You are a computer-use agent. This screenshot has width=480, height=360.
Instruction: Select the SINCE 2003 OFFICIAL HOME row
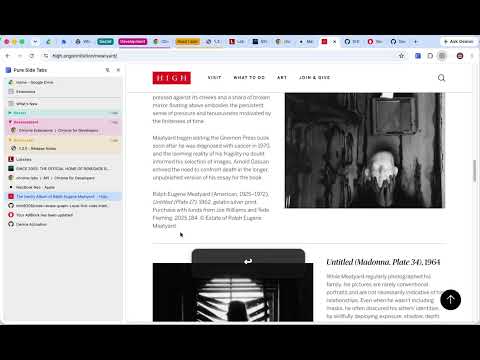(63, 169)
